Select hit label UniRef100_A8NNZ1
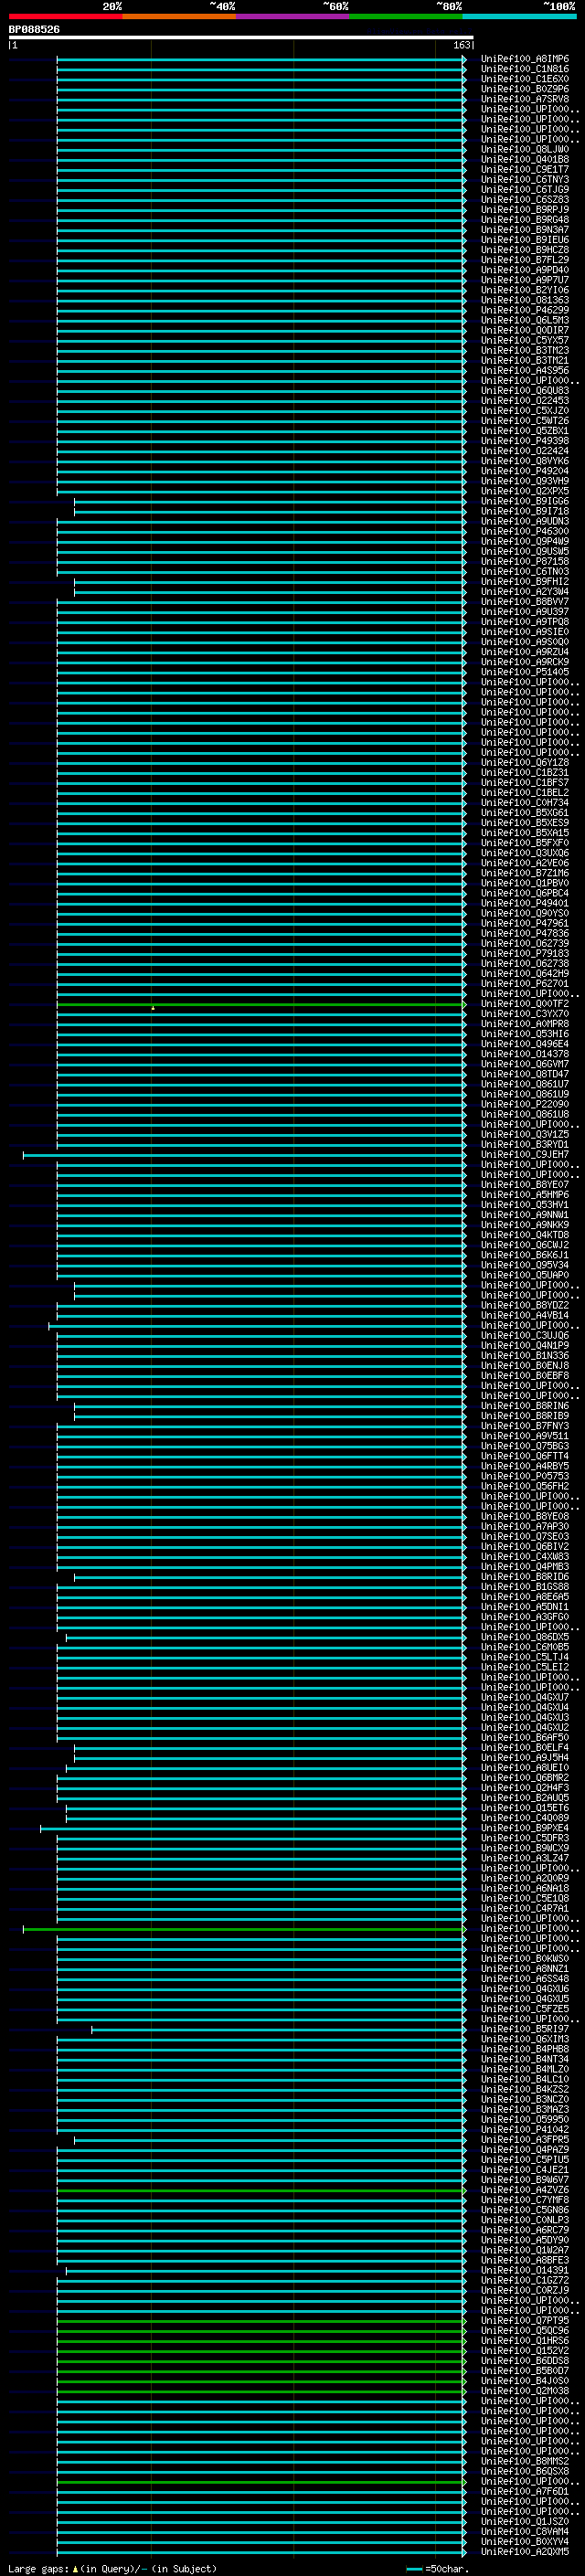The image size is (585, 2576). click(x=525, y=1968)
